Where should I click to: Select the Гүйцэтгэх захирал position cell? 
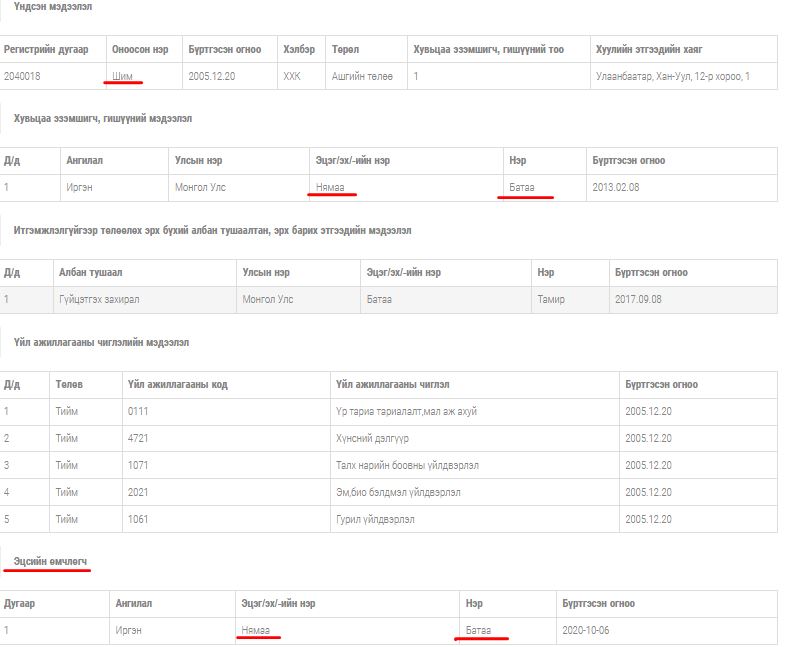pyautogui.click(x=101, y=299)
